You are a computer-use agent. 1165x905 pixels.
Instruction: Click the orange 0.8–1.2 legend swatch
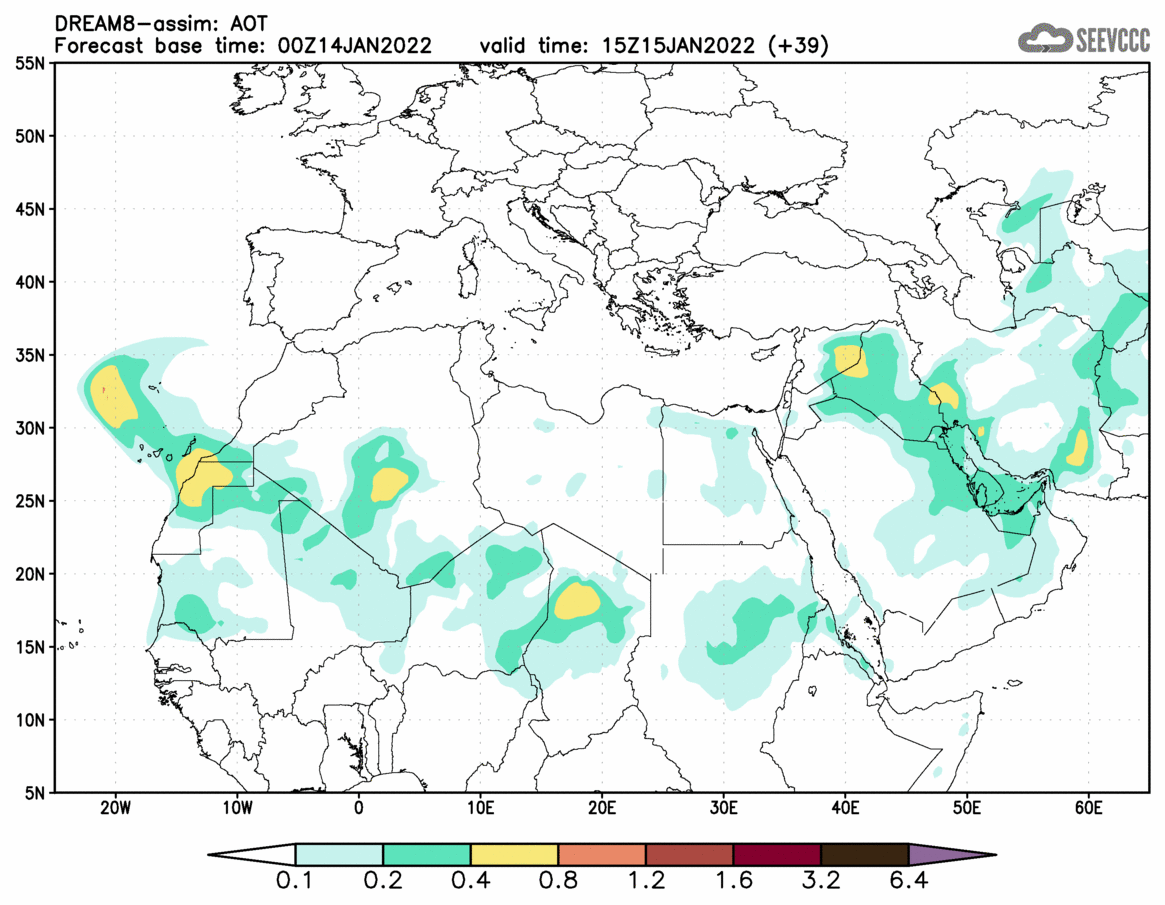tap(602, 854)
